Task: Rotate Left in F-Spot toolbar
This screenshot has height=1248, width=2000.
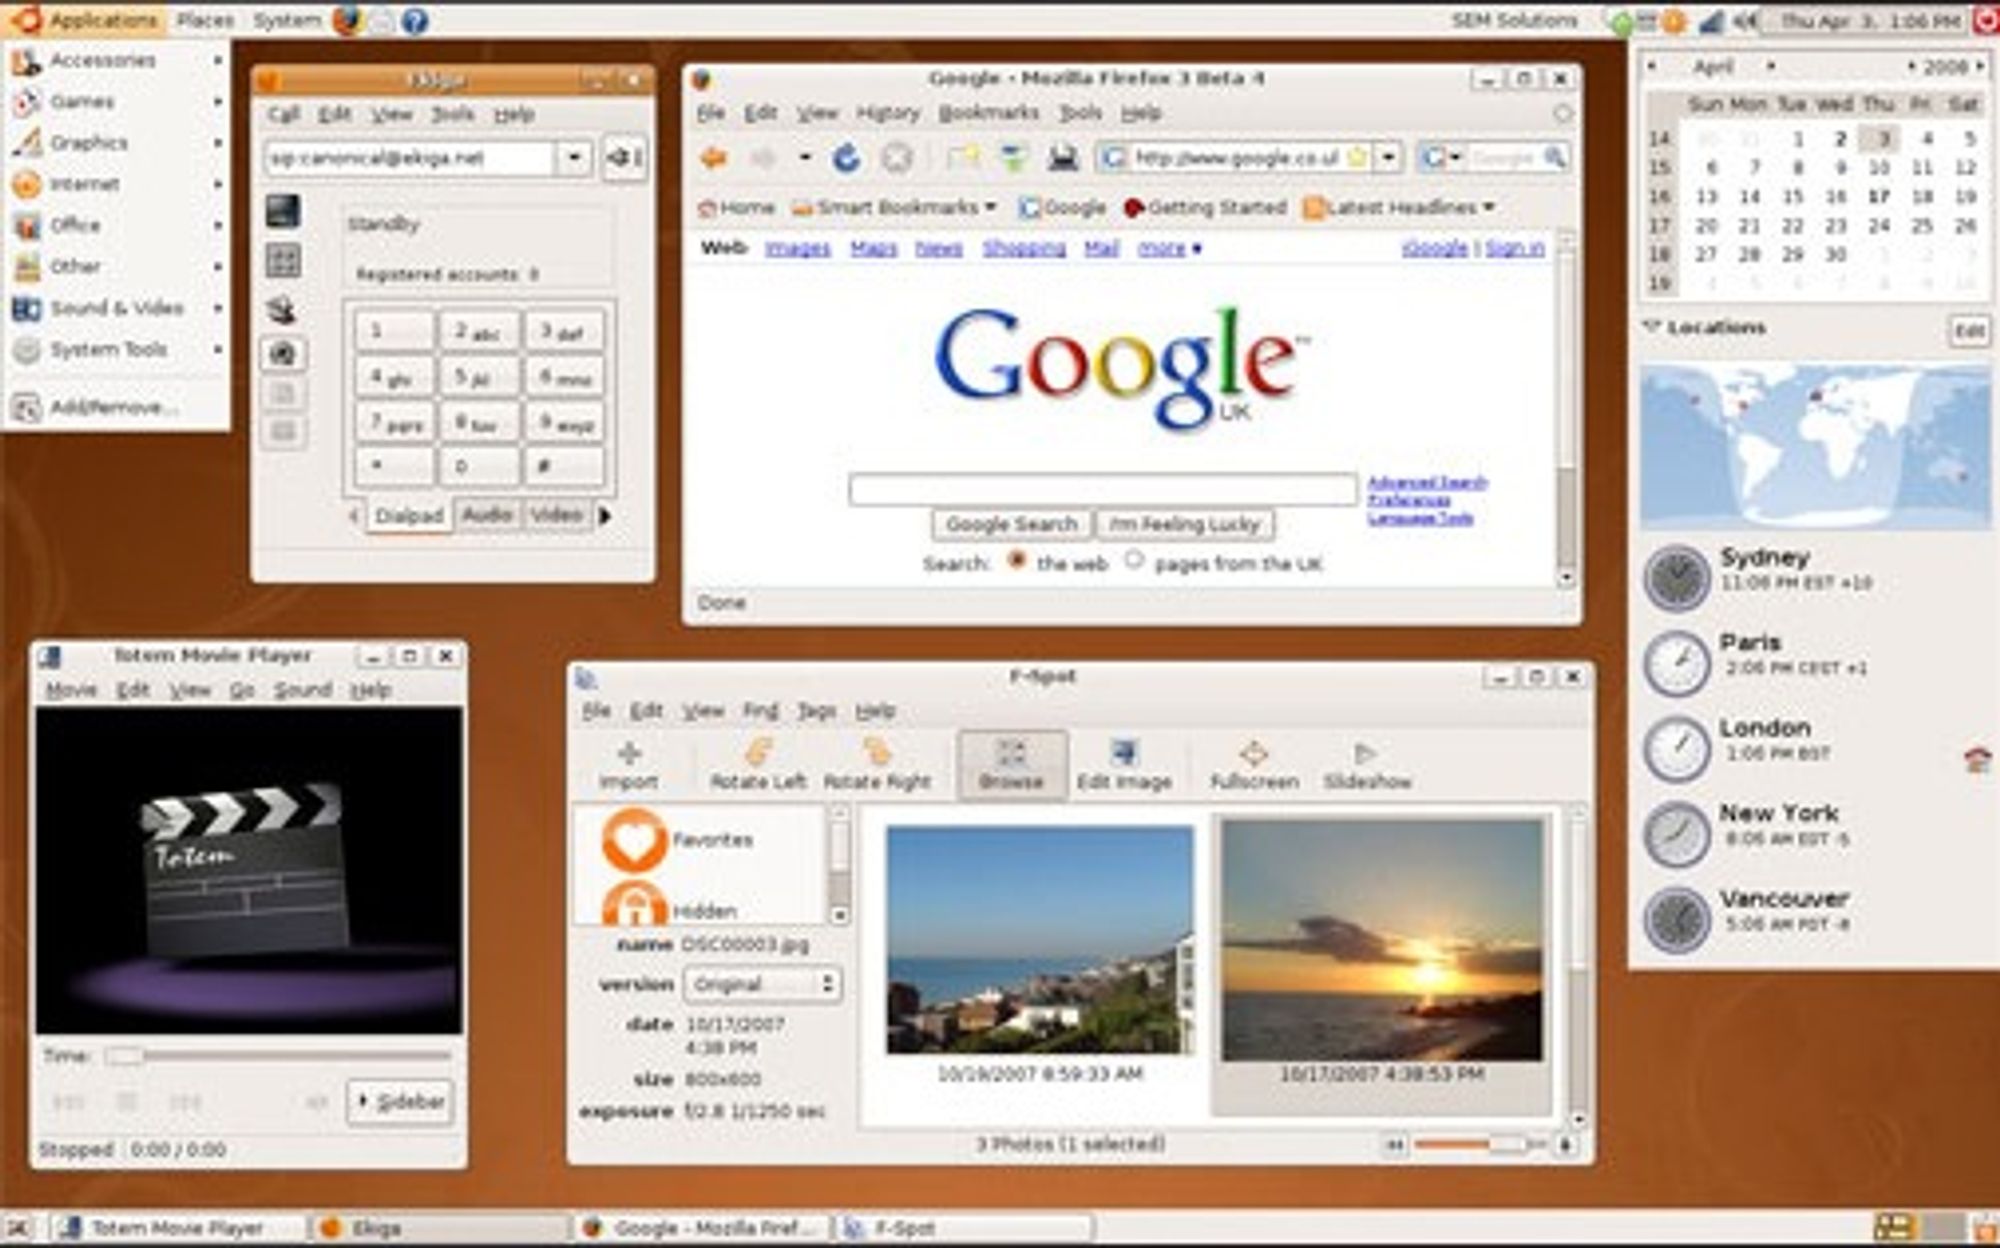Action: pos(757,766)
